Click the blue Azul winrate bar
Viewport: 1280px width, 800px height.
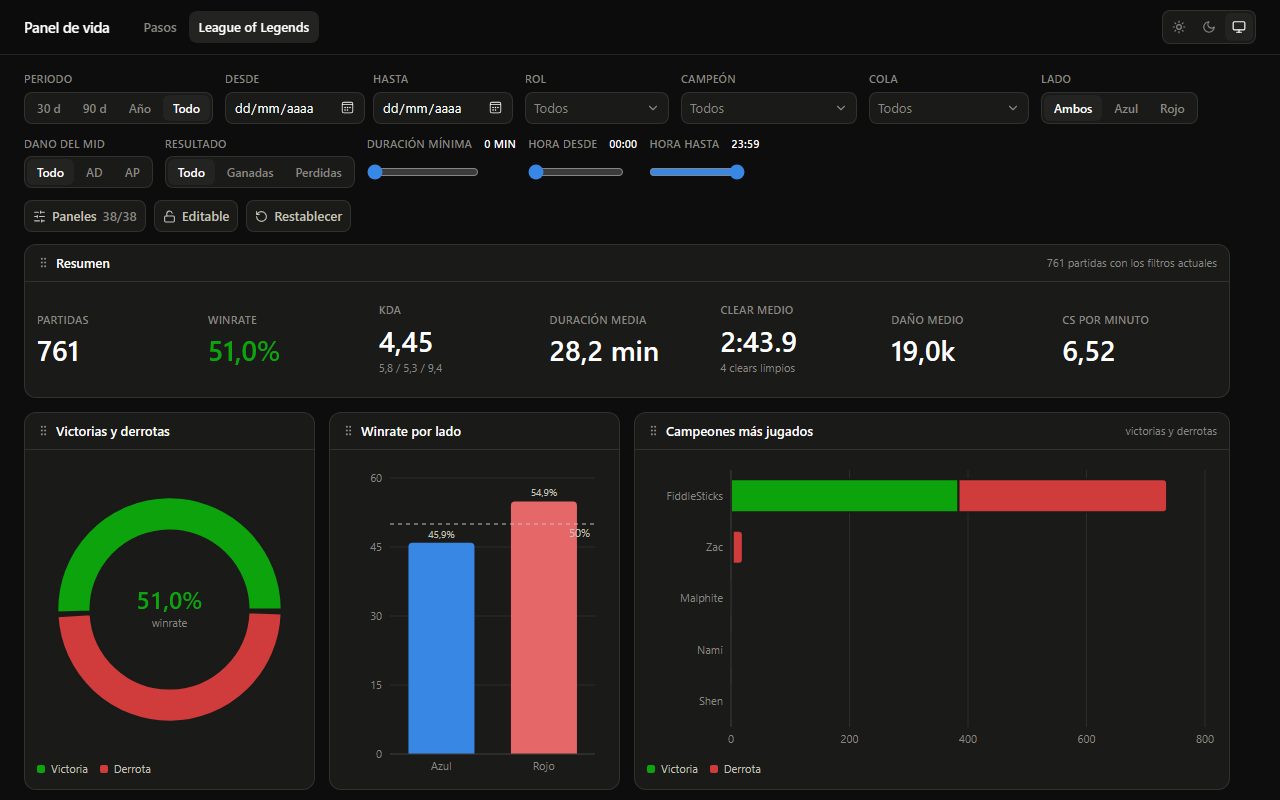(441, 648)
